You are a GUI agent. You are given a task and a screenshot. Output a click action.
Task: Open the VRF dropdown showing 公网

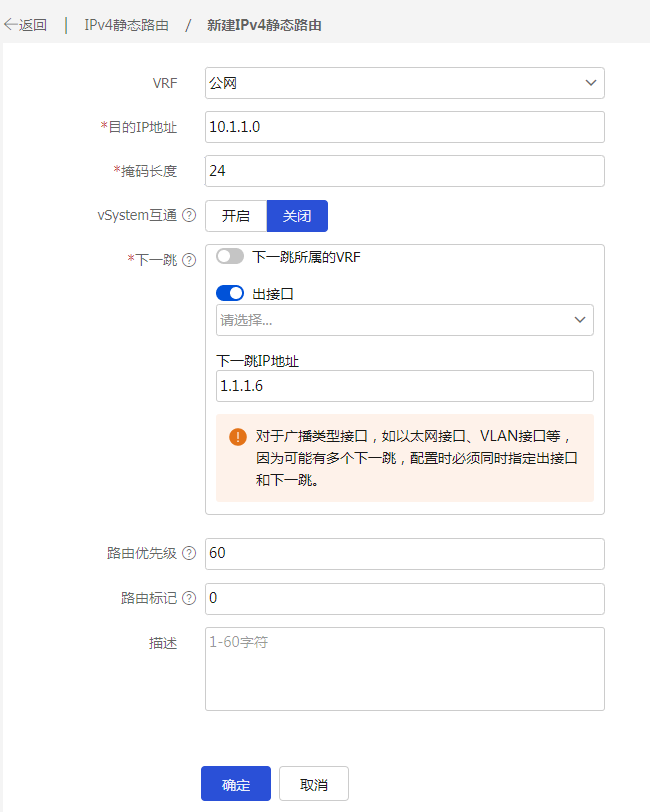404,83
